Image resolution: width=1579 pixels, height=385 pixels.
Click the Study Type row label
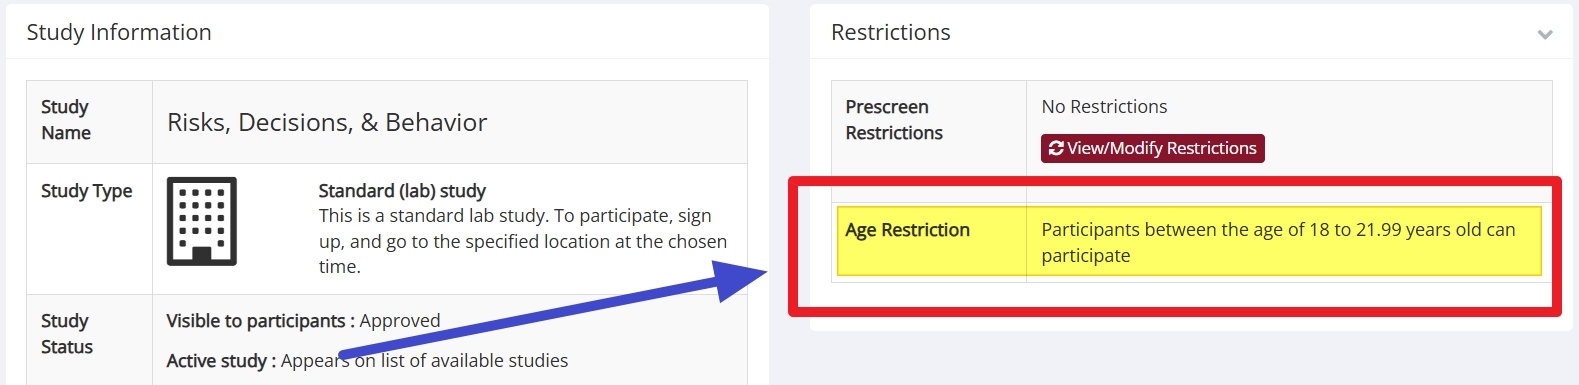click(86, 190)
